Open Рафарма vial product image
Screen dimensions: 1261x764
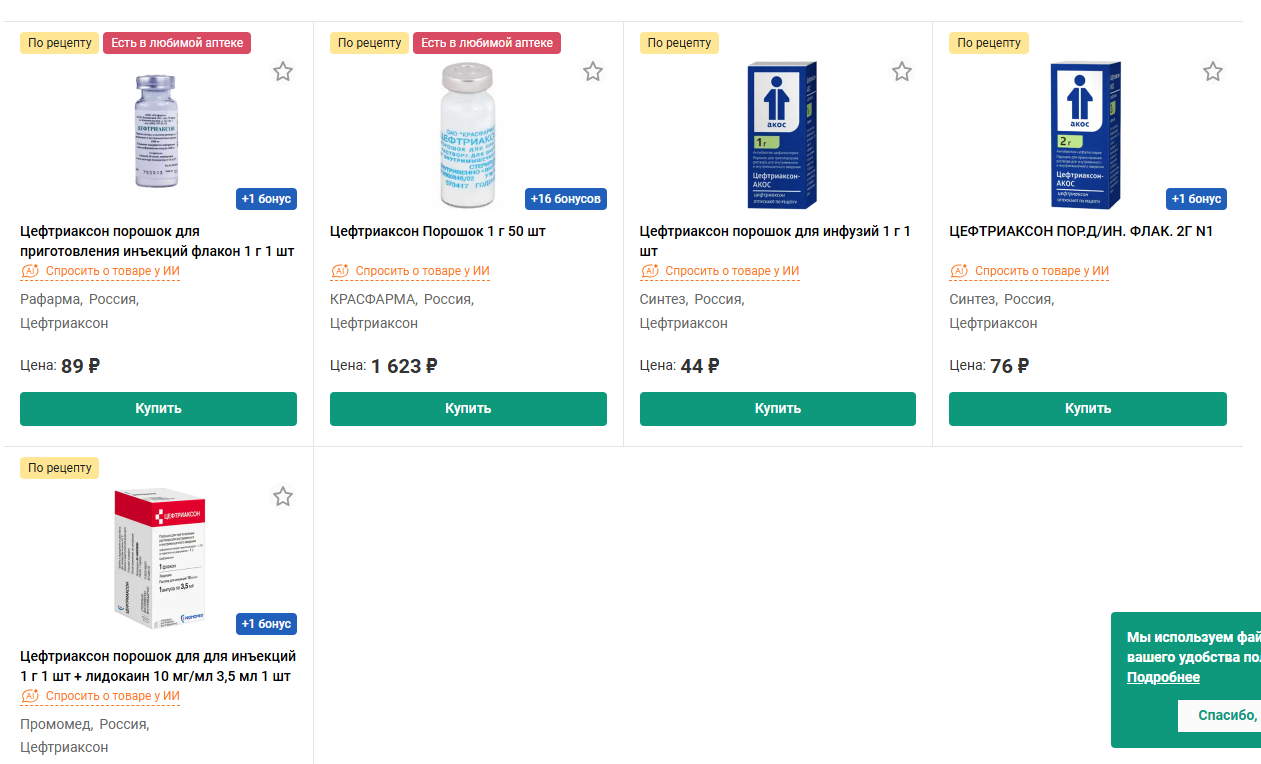158,130
